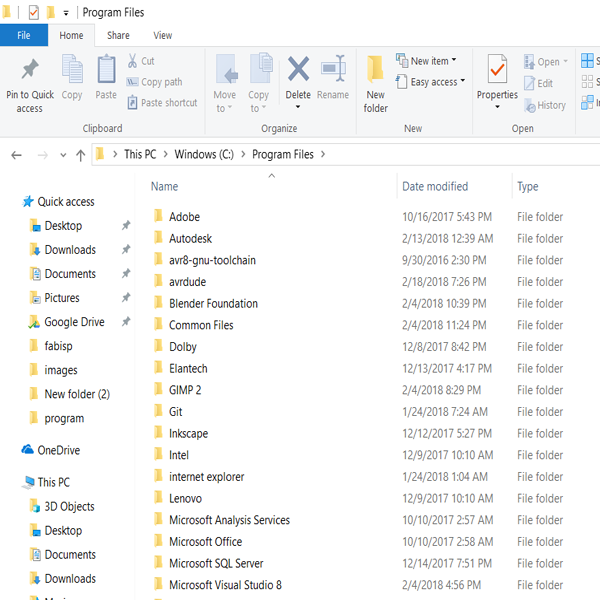Sort by the Name column header
Image resolution: width=600 pixels, height=600 pixels.
click(164, 186)
